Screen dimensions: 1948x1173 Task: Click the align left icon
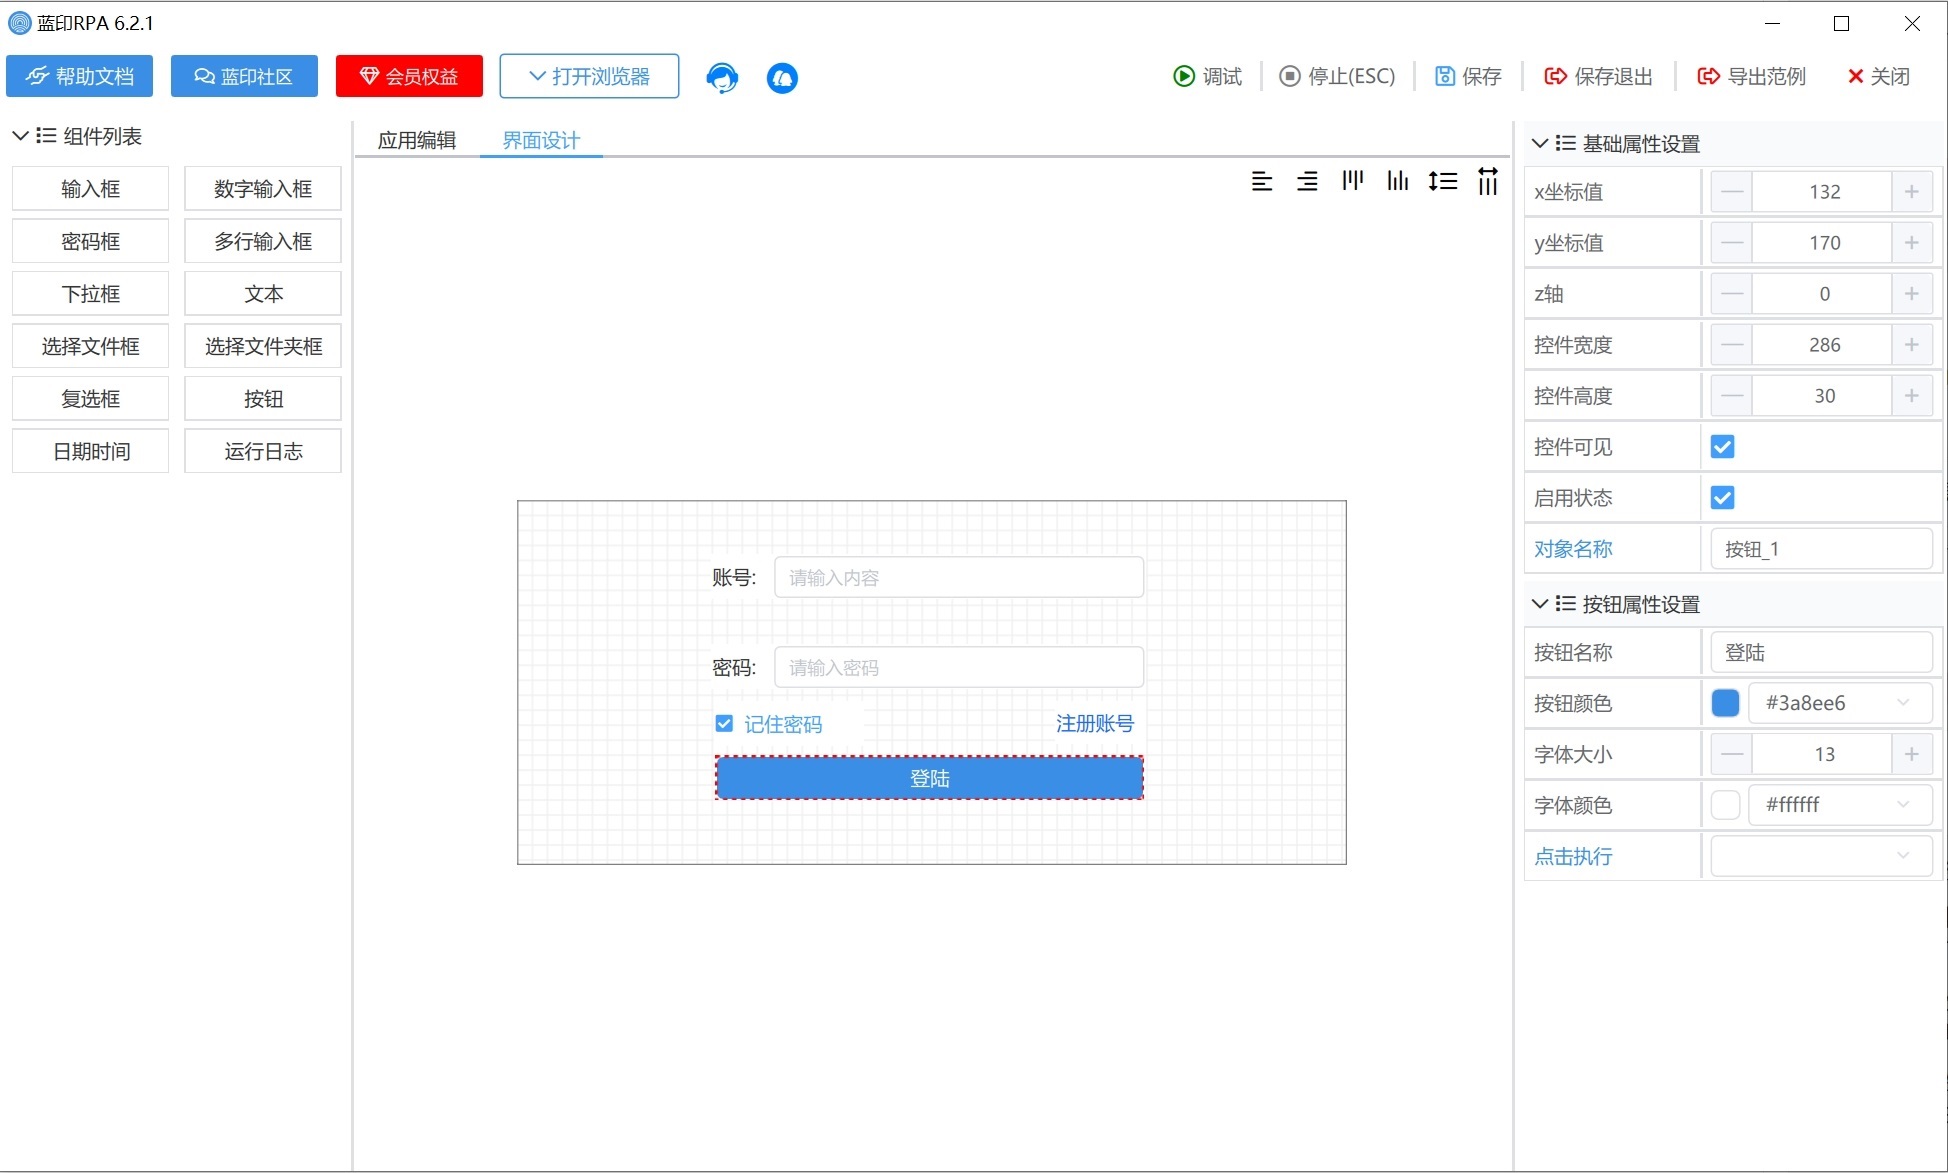click(x=1262, y=181)
